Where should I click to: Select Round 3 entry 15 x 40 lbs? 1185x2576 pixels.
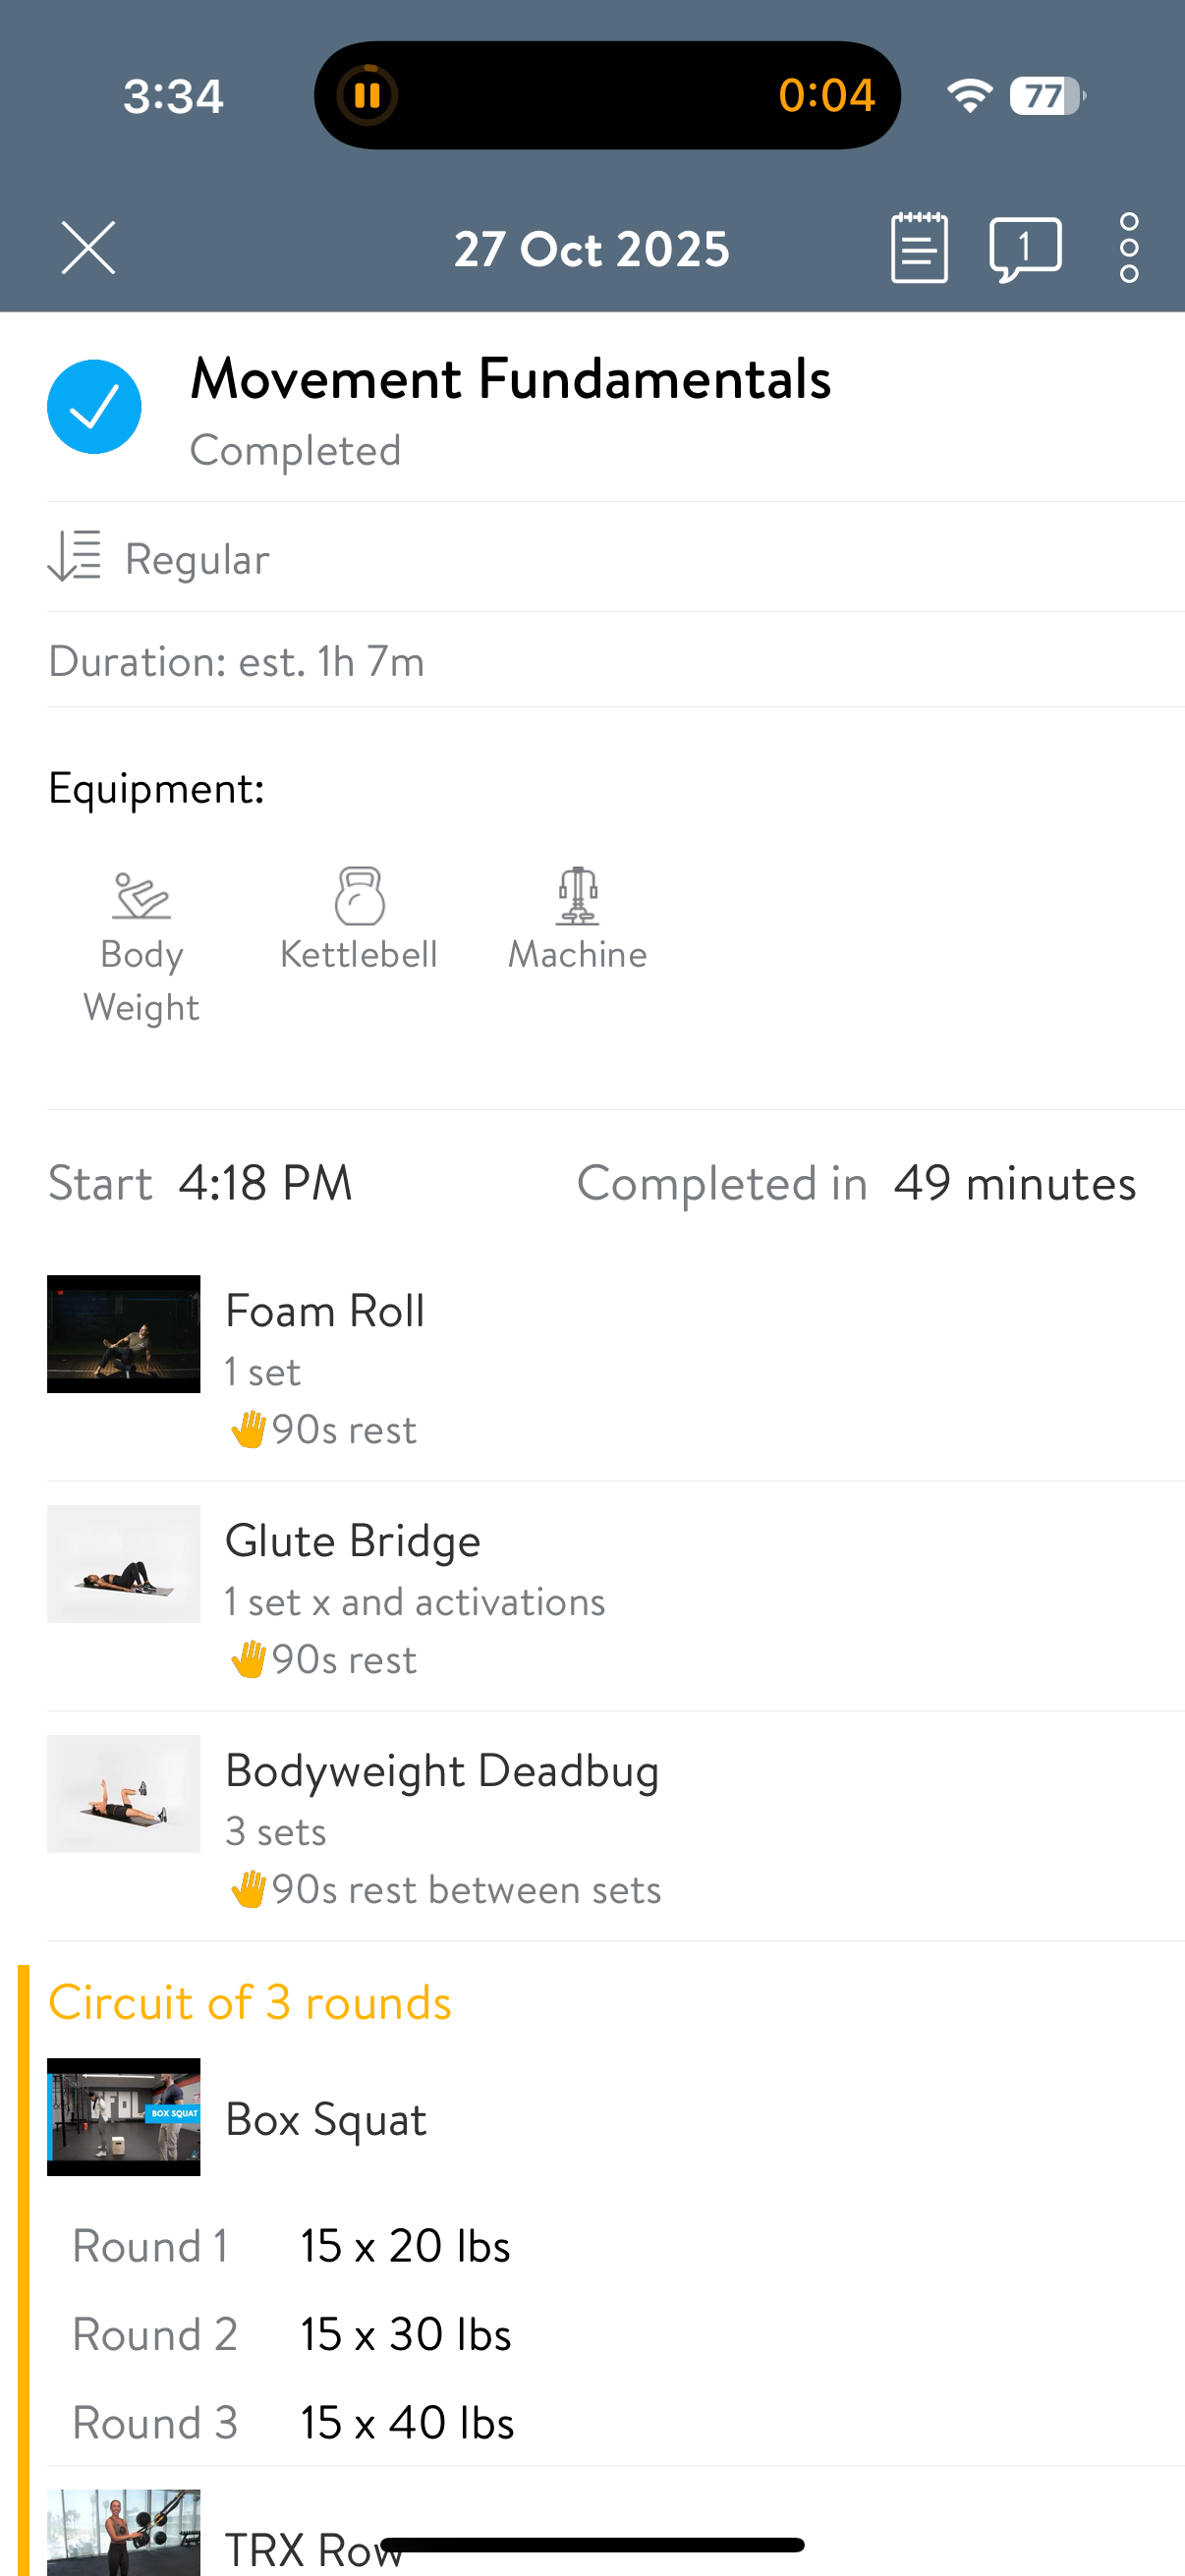[407, 2422]
